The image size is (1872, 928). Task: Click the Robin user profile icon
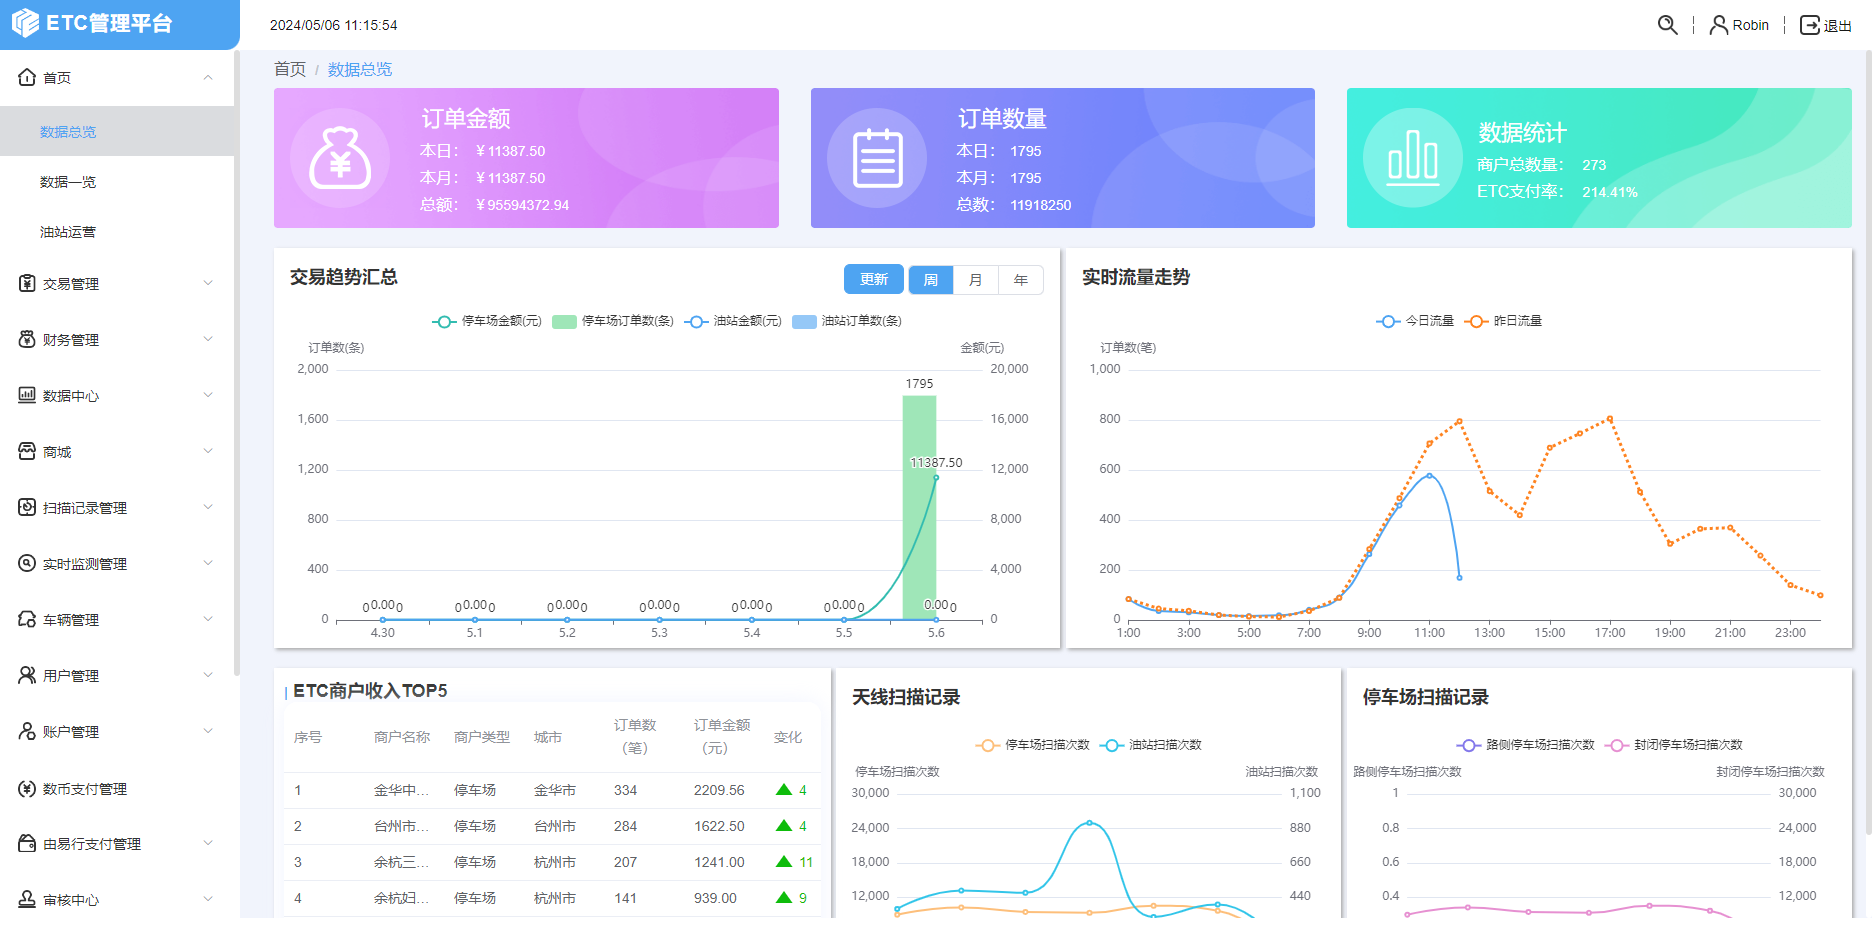click(x=1718, y=25)
